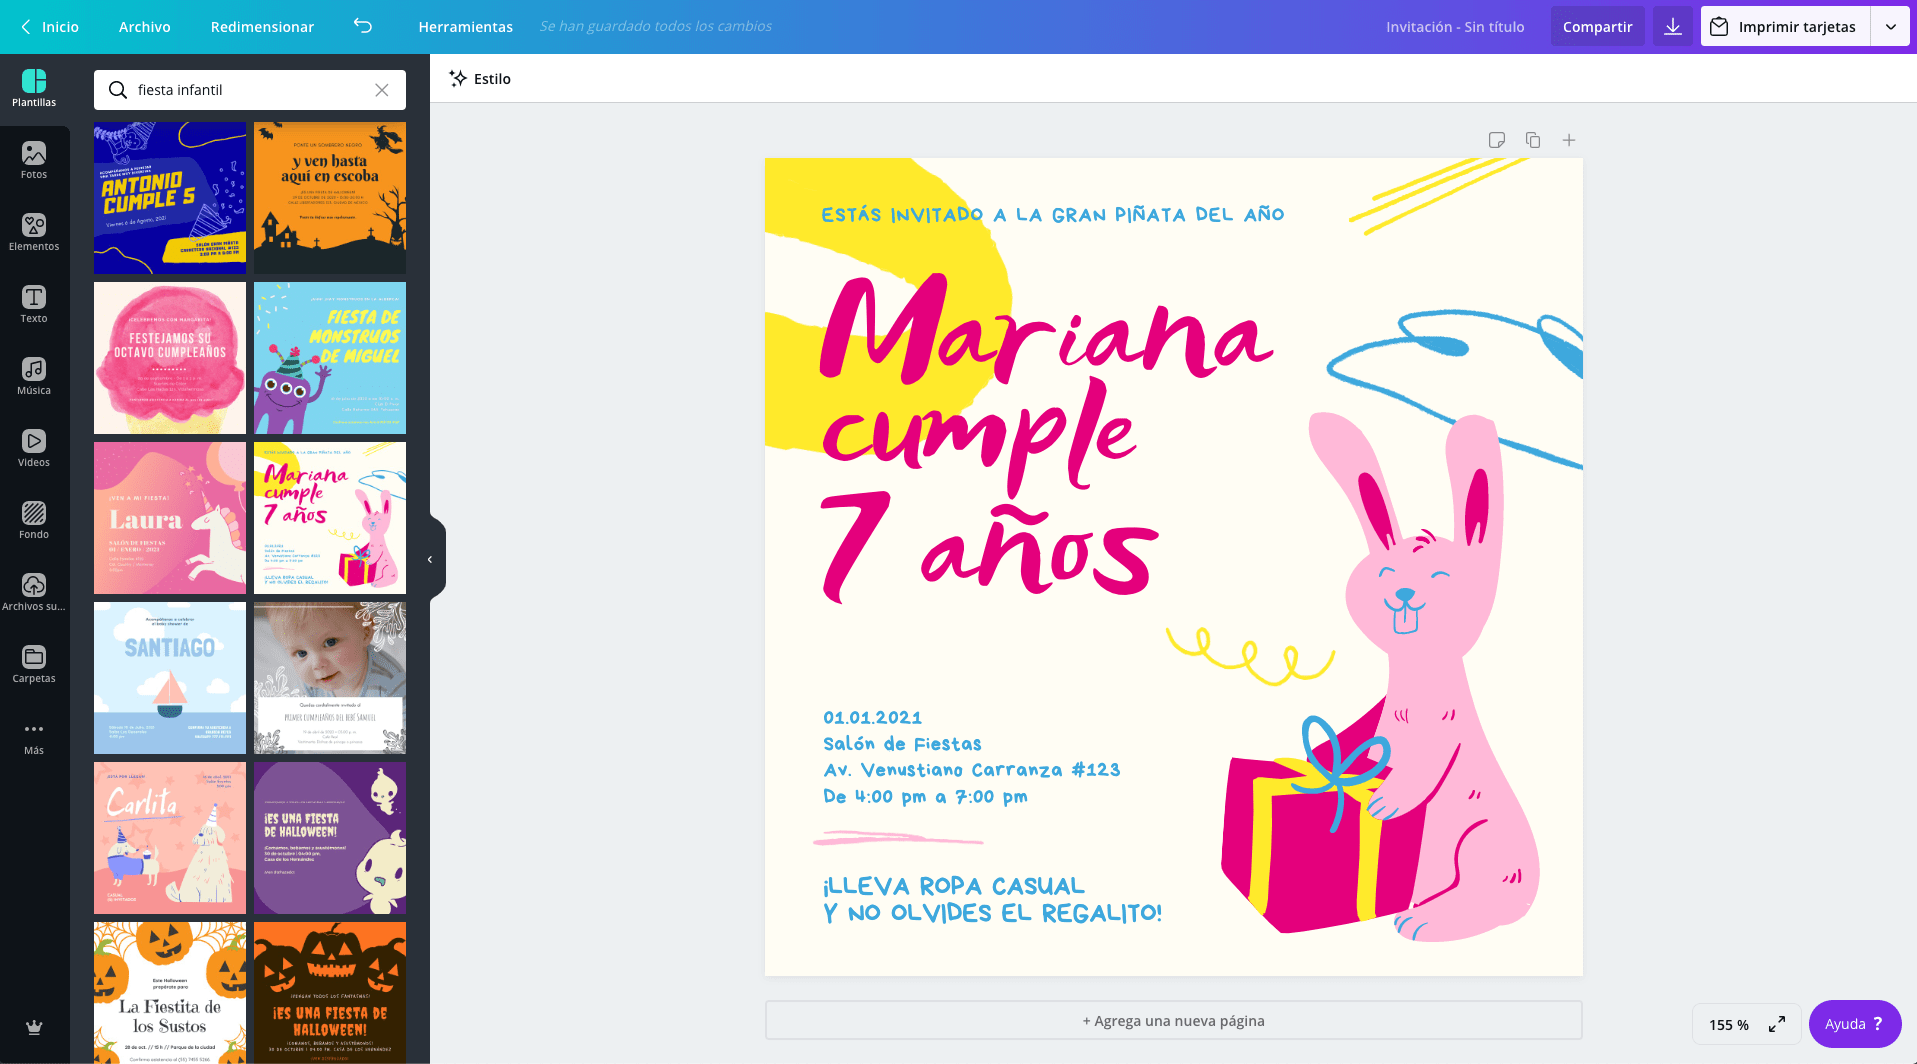Select the Videos sidebar icon
This screenshot has height=1064, width=1917.
[x=34, y=448]
